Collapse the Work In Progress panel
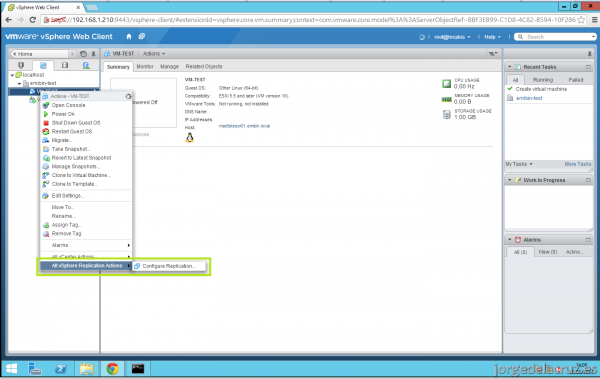The width and height of the screenshot is (600, 379). [x=510, y=180]
